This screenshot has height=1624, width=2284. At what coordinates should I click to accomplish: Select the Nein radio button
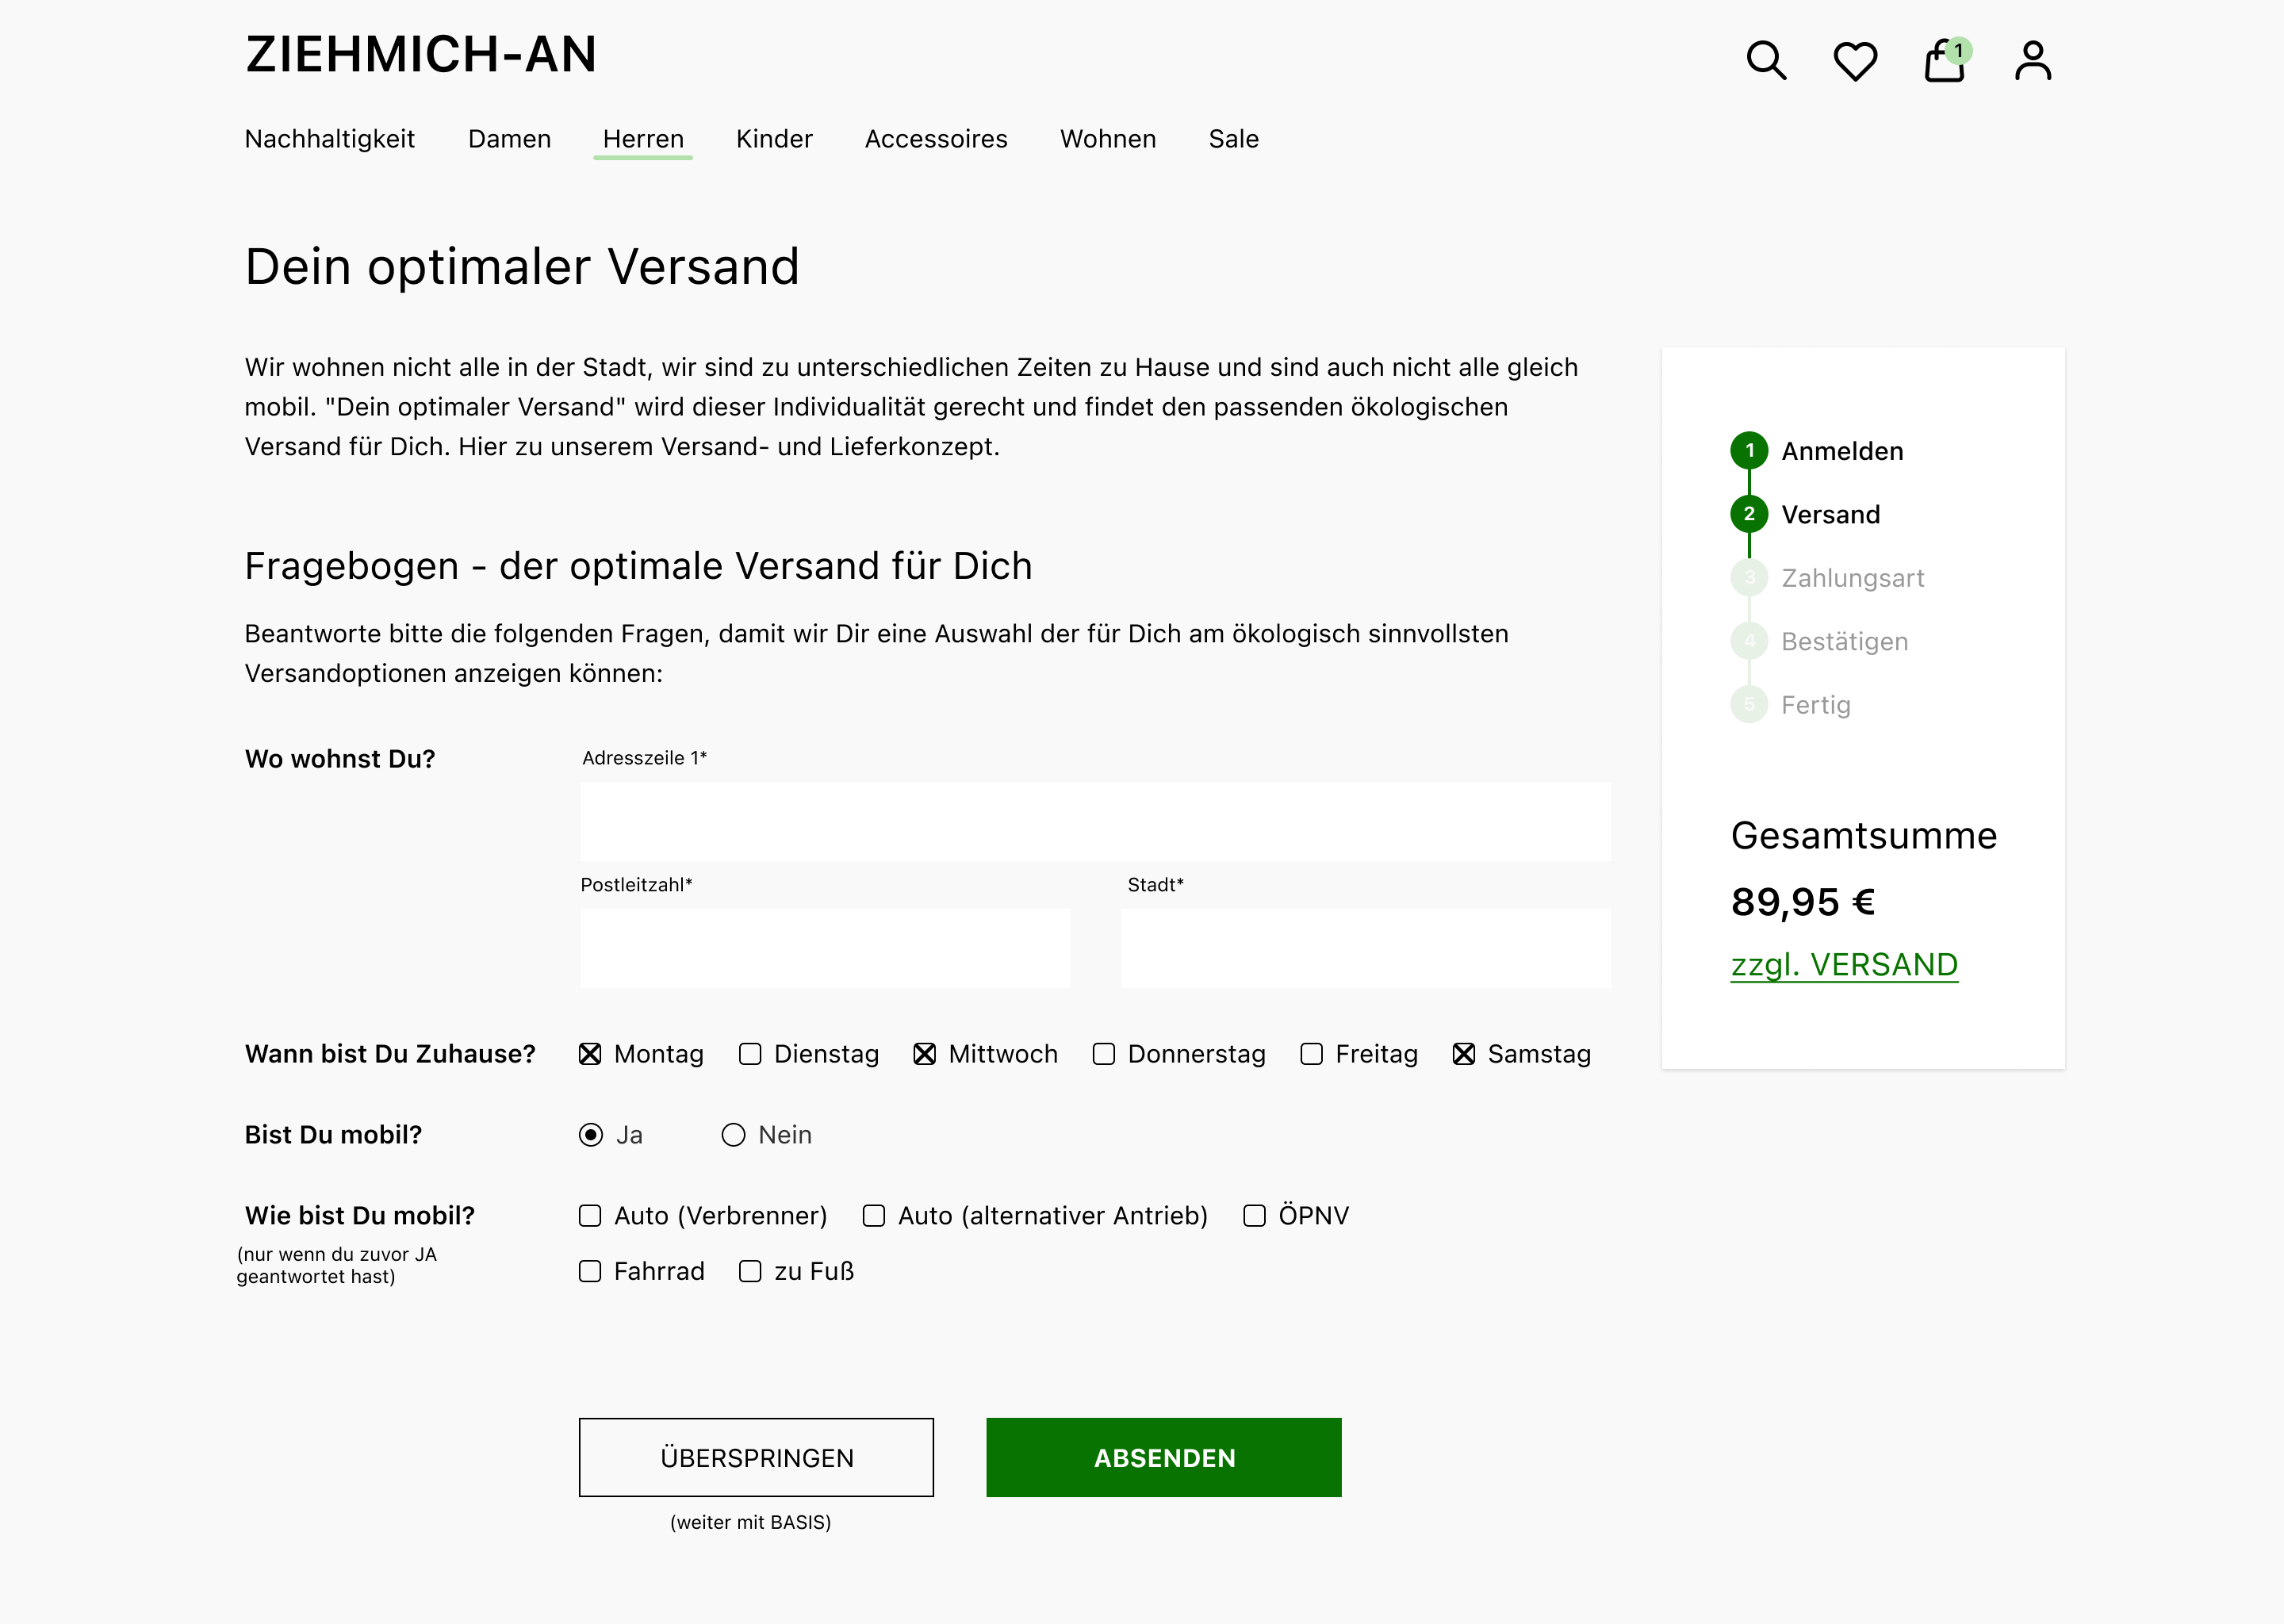(x=734, y=1135)
